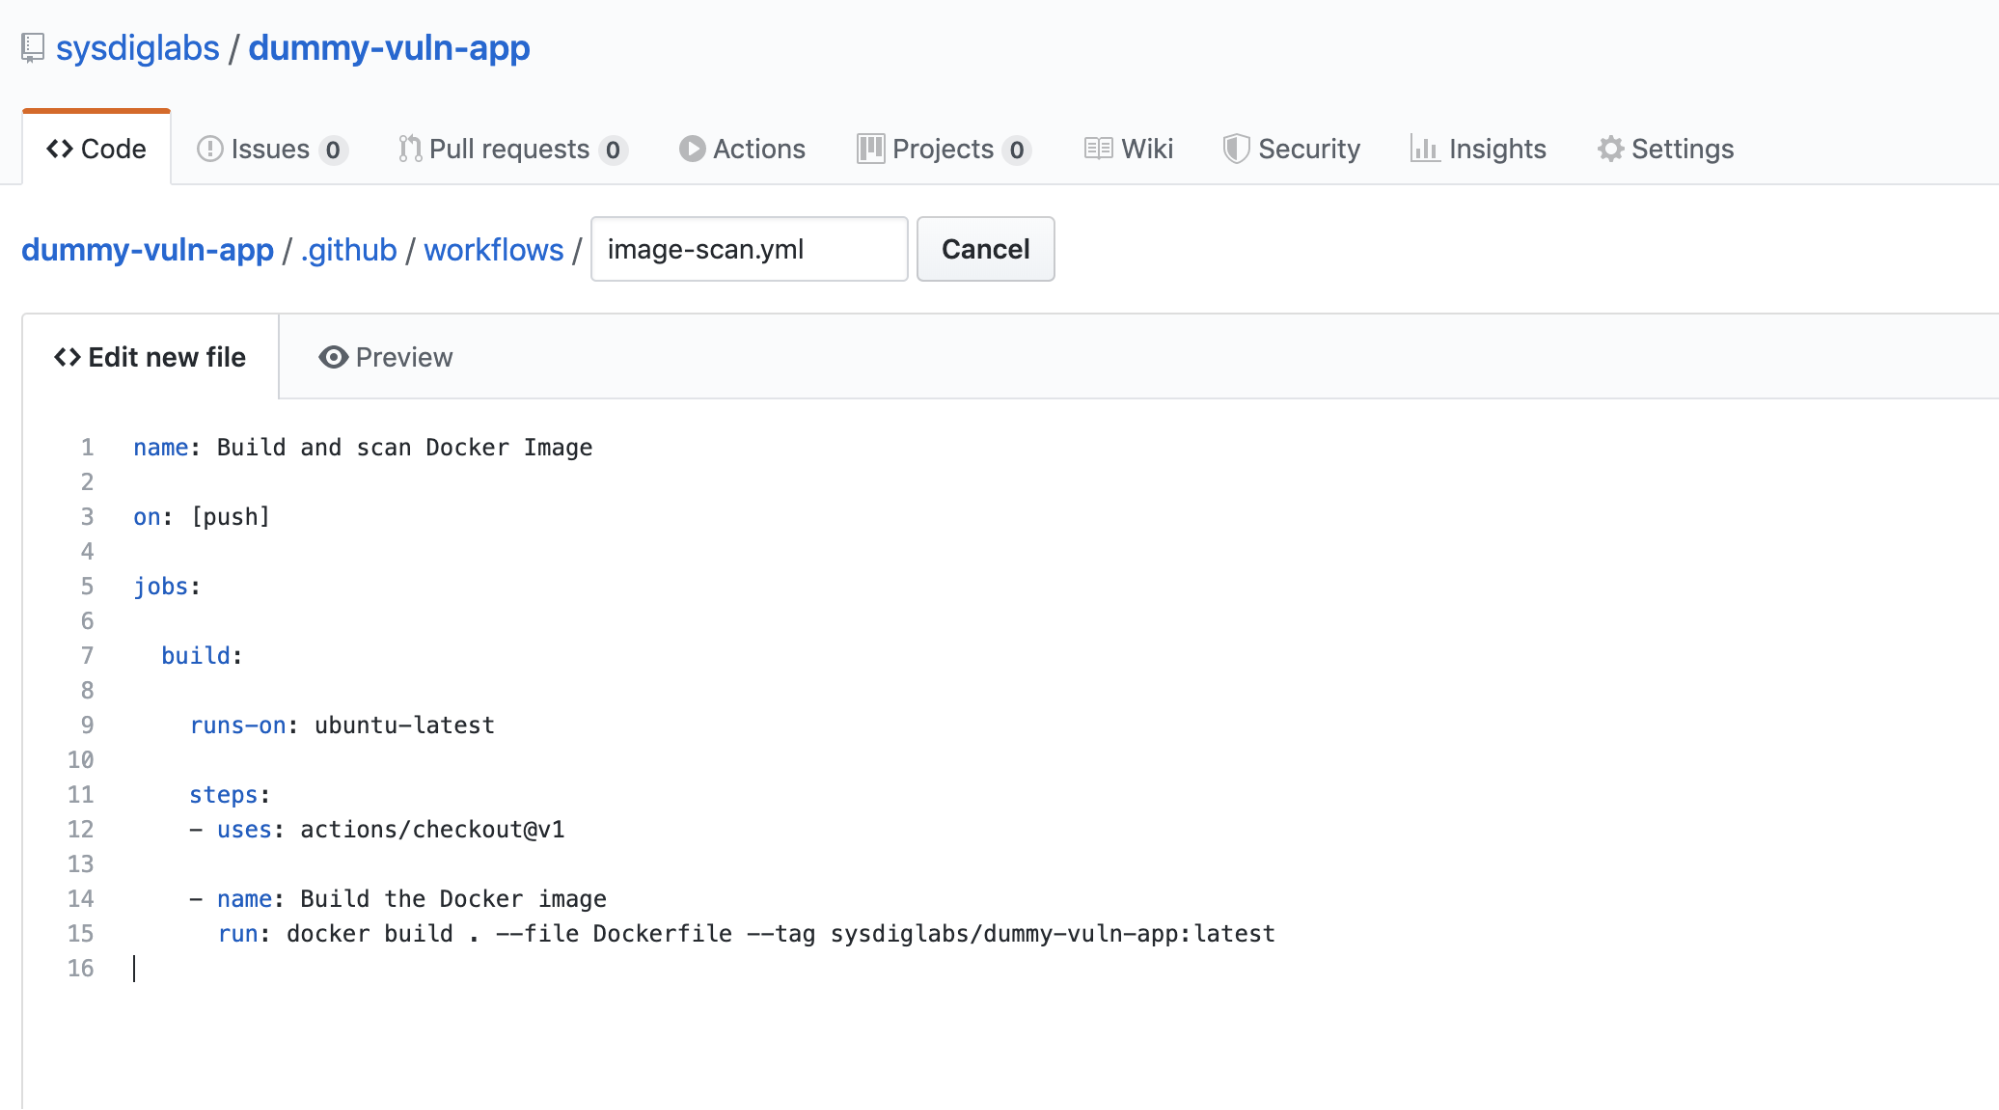Click the image-scan.yml filename field
The width and height of the screenshot is (1999, 1110).
click(x=749, y=249)
